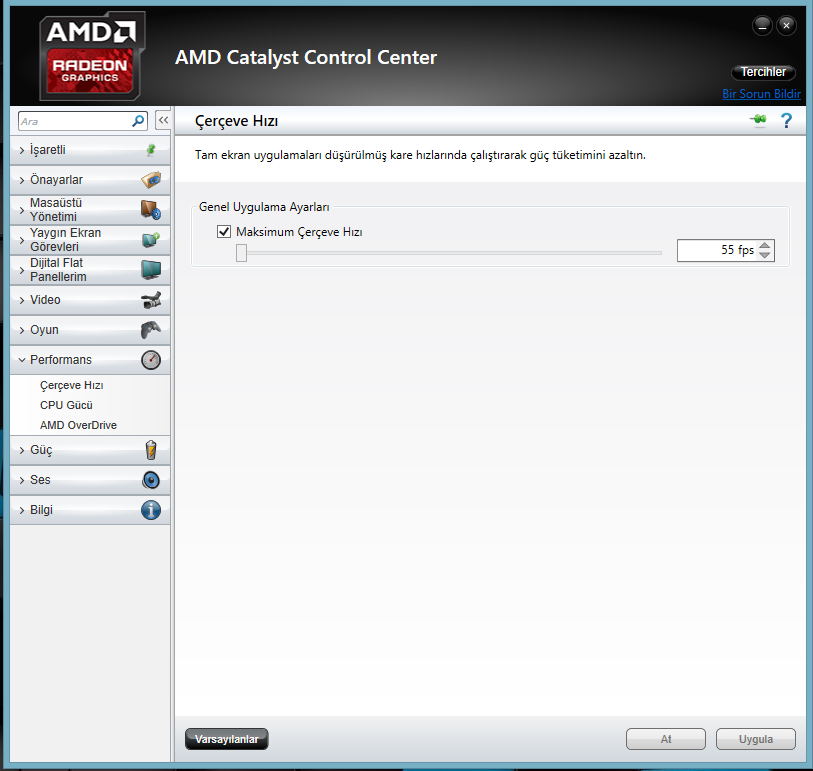The height and width of the screenshot is (771, 813).
Task: Minimize the Catalyst Control Center window
Action: pos(762,25)
